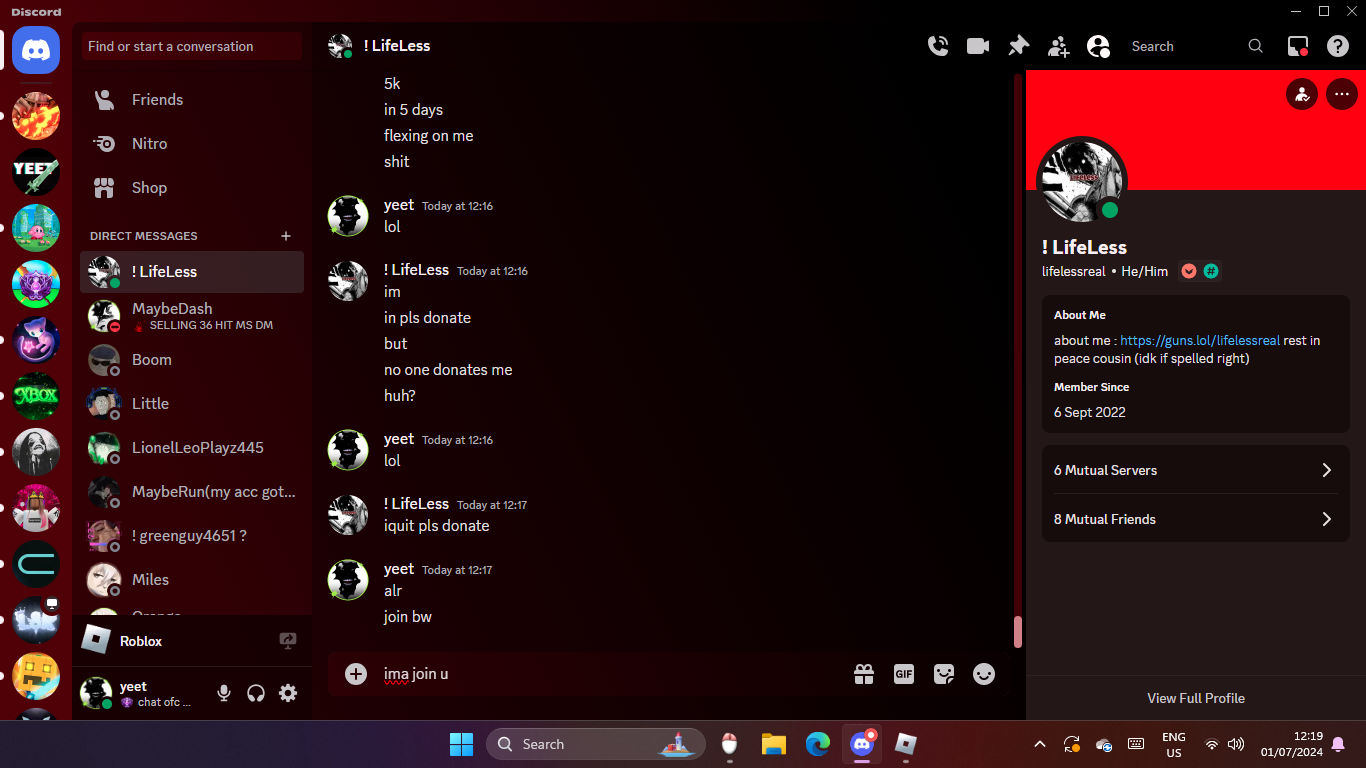
Task: Click the LifeLess profile avatar in the side panel
Action: point(1082,181)
